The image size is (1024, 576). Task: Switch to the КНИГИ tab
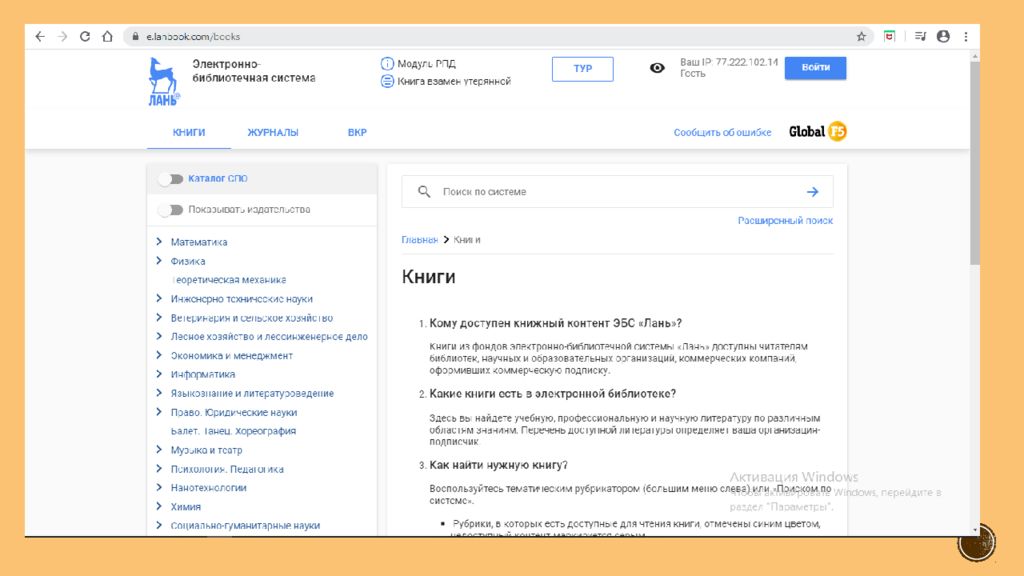189,133
